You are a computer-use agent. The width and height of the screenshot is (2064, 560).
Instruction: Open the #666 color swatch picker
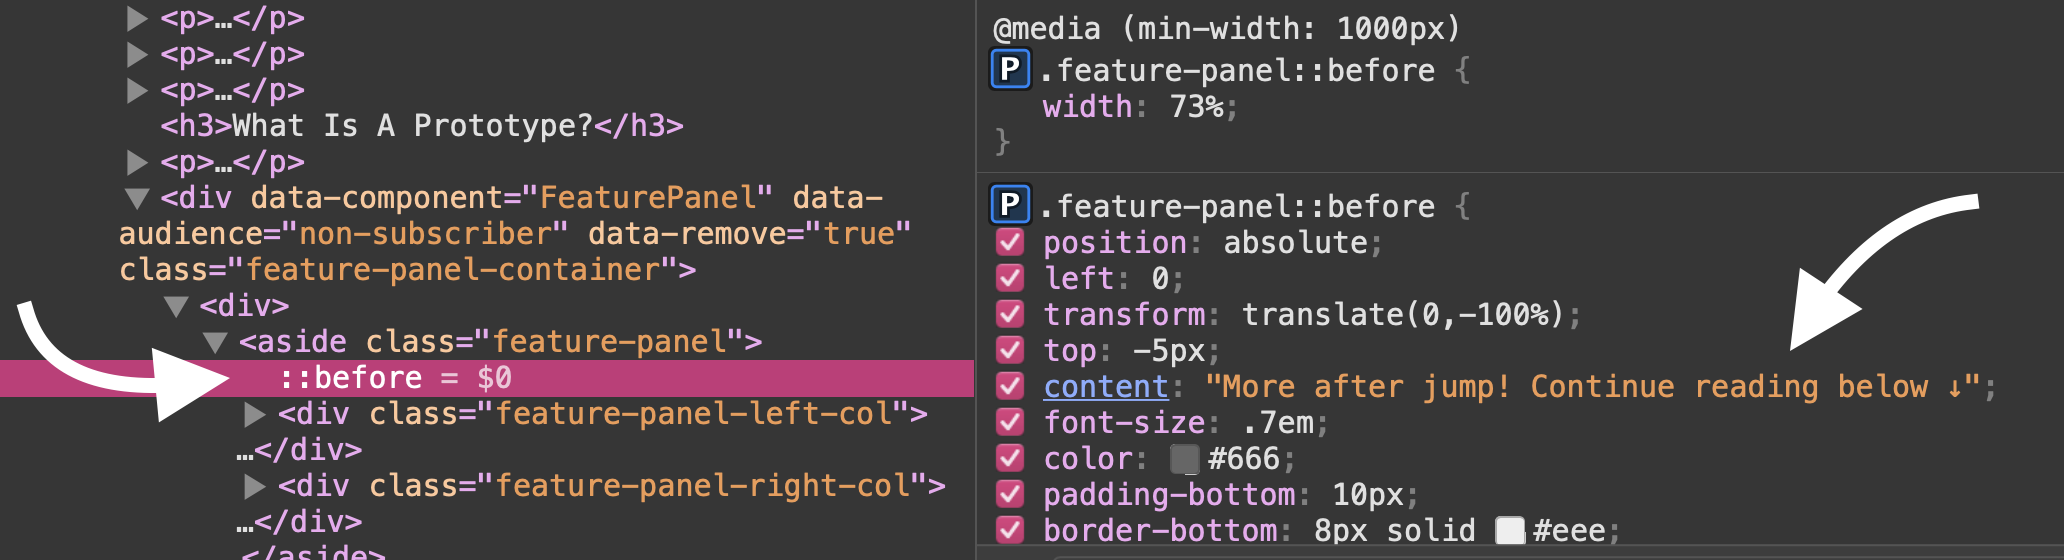click(1184, 459)
